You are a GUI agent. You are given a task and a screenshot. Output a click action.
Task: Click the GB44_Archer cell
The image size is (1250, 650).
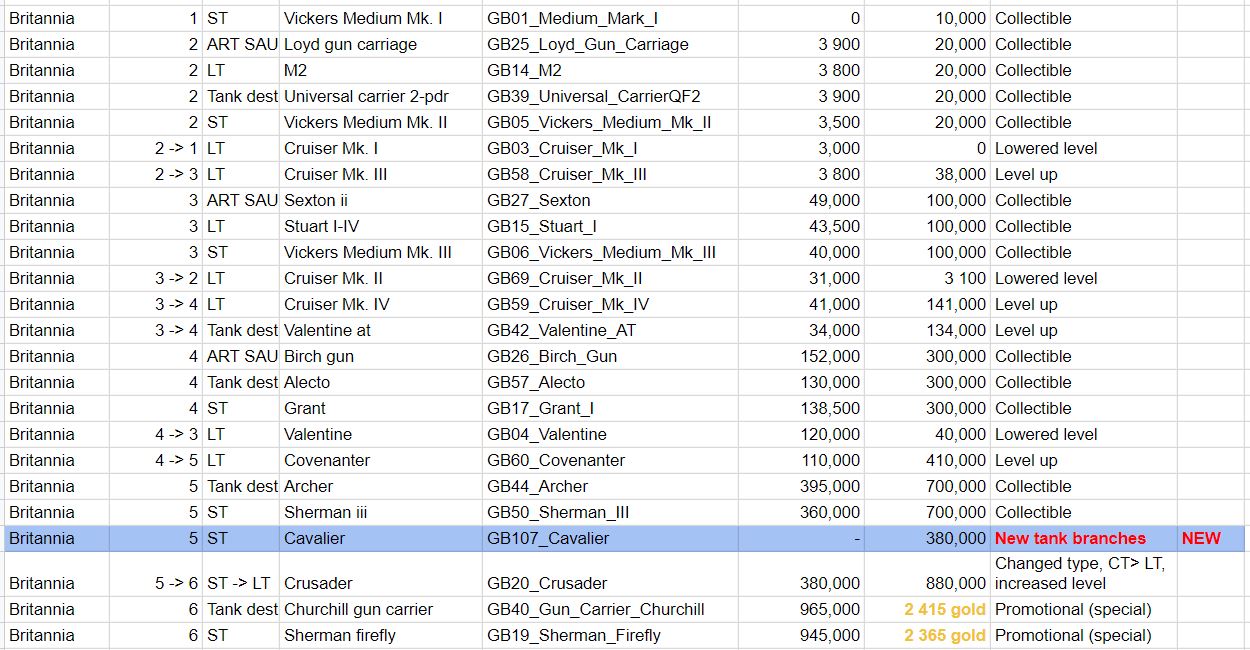pos(610,486)
